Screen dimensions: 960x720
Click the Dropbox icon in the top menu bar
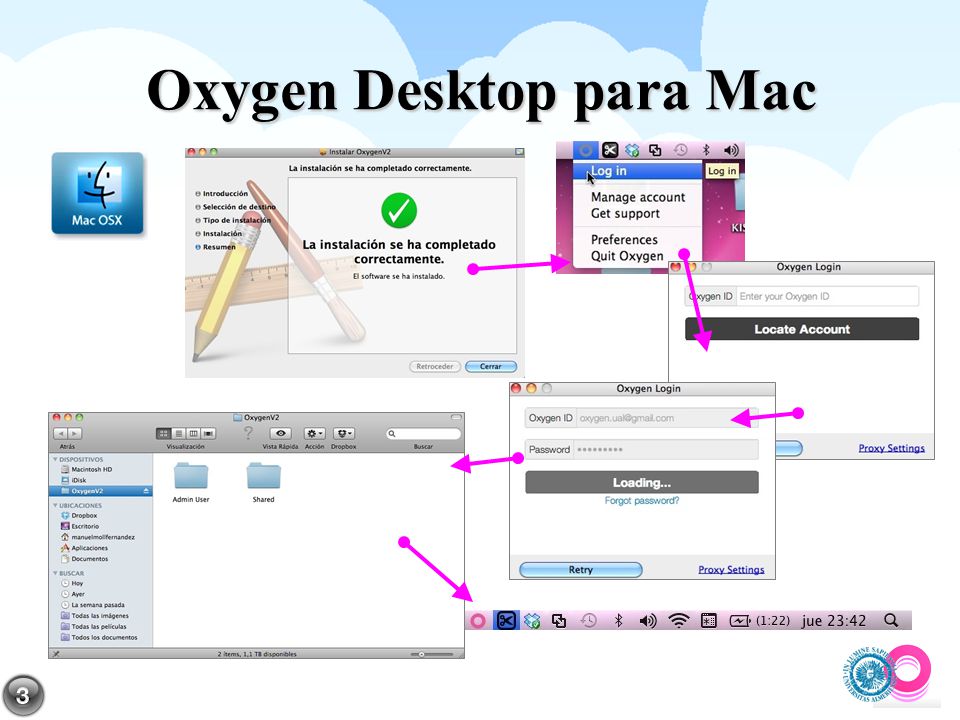point(632,150)
